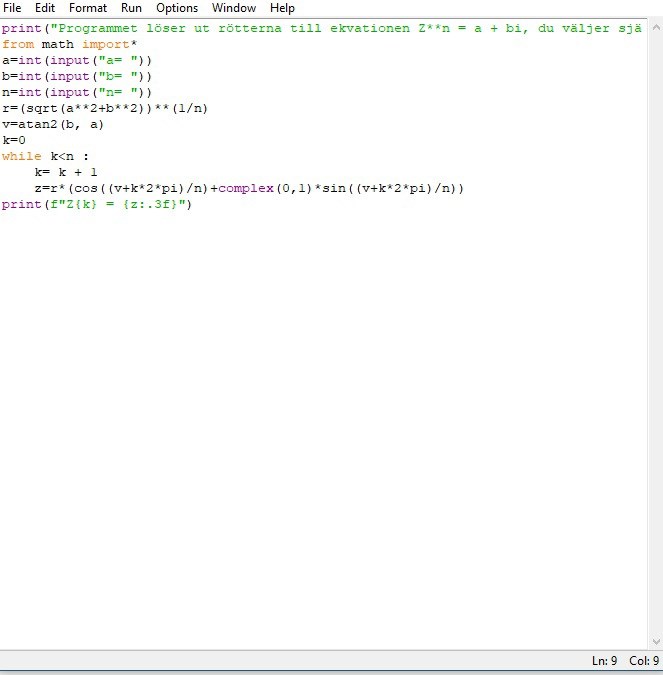This screenshot has height=675, width=663.
Task: Open the Options menu
Action: [177, 8]
